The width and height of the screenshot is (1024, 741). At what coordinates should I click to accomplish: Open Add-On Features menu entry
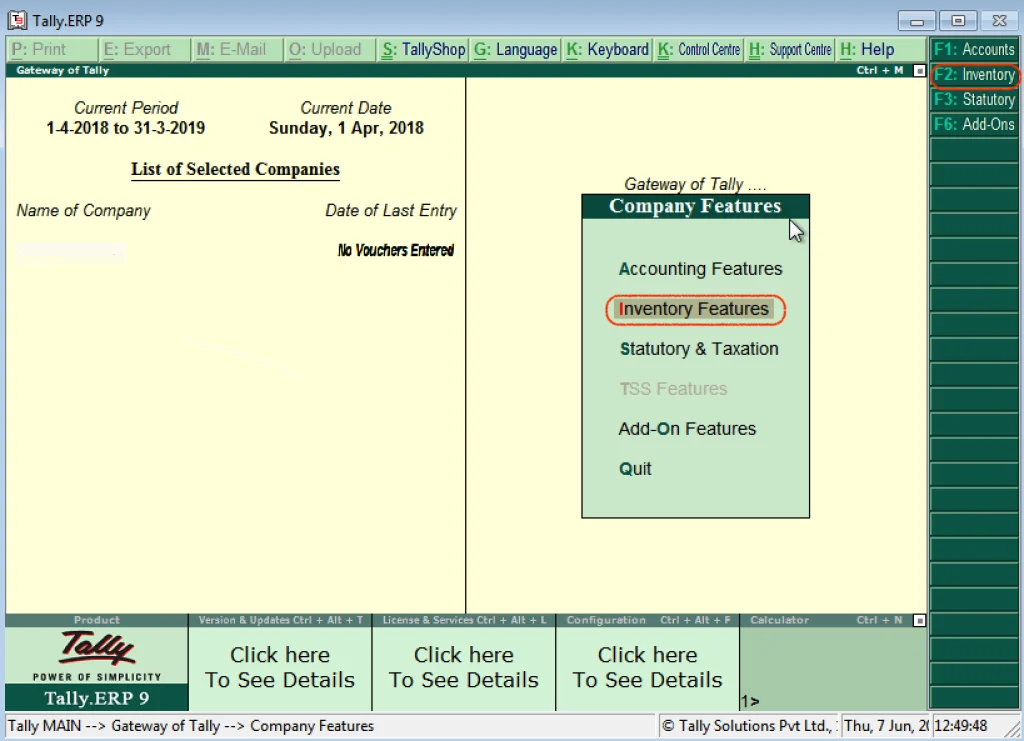687,429
